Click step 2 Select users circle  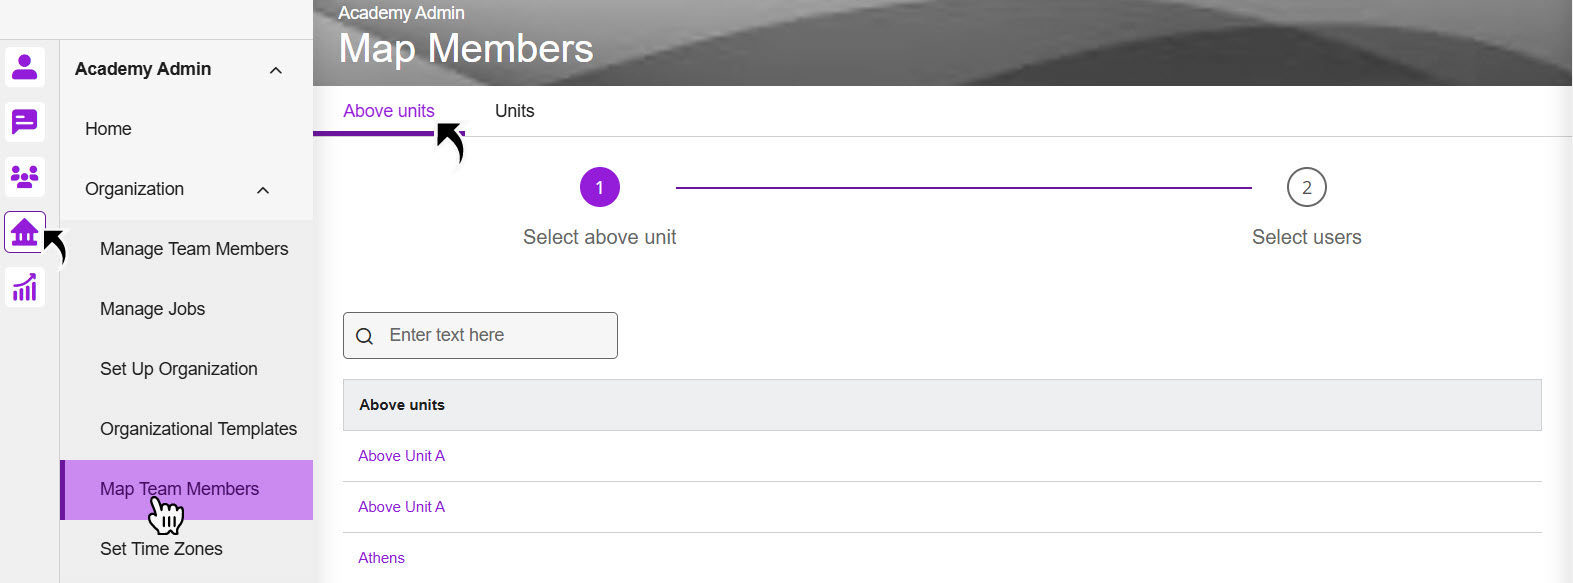tap(1306, 188)
